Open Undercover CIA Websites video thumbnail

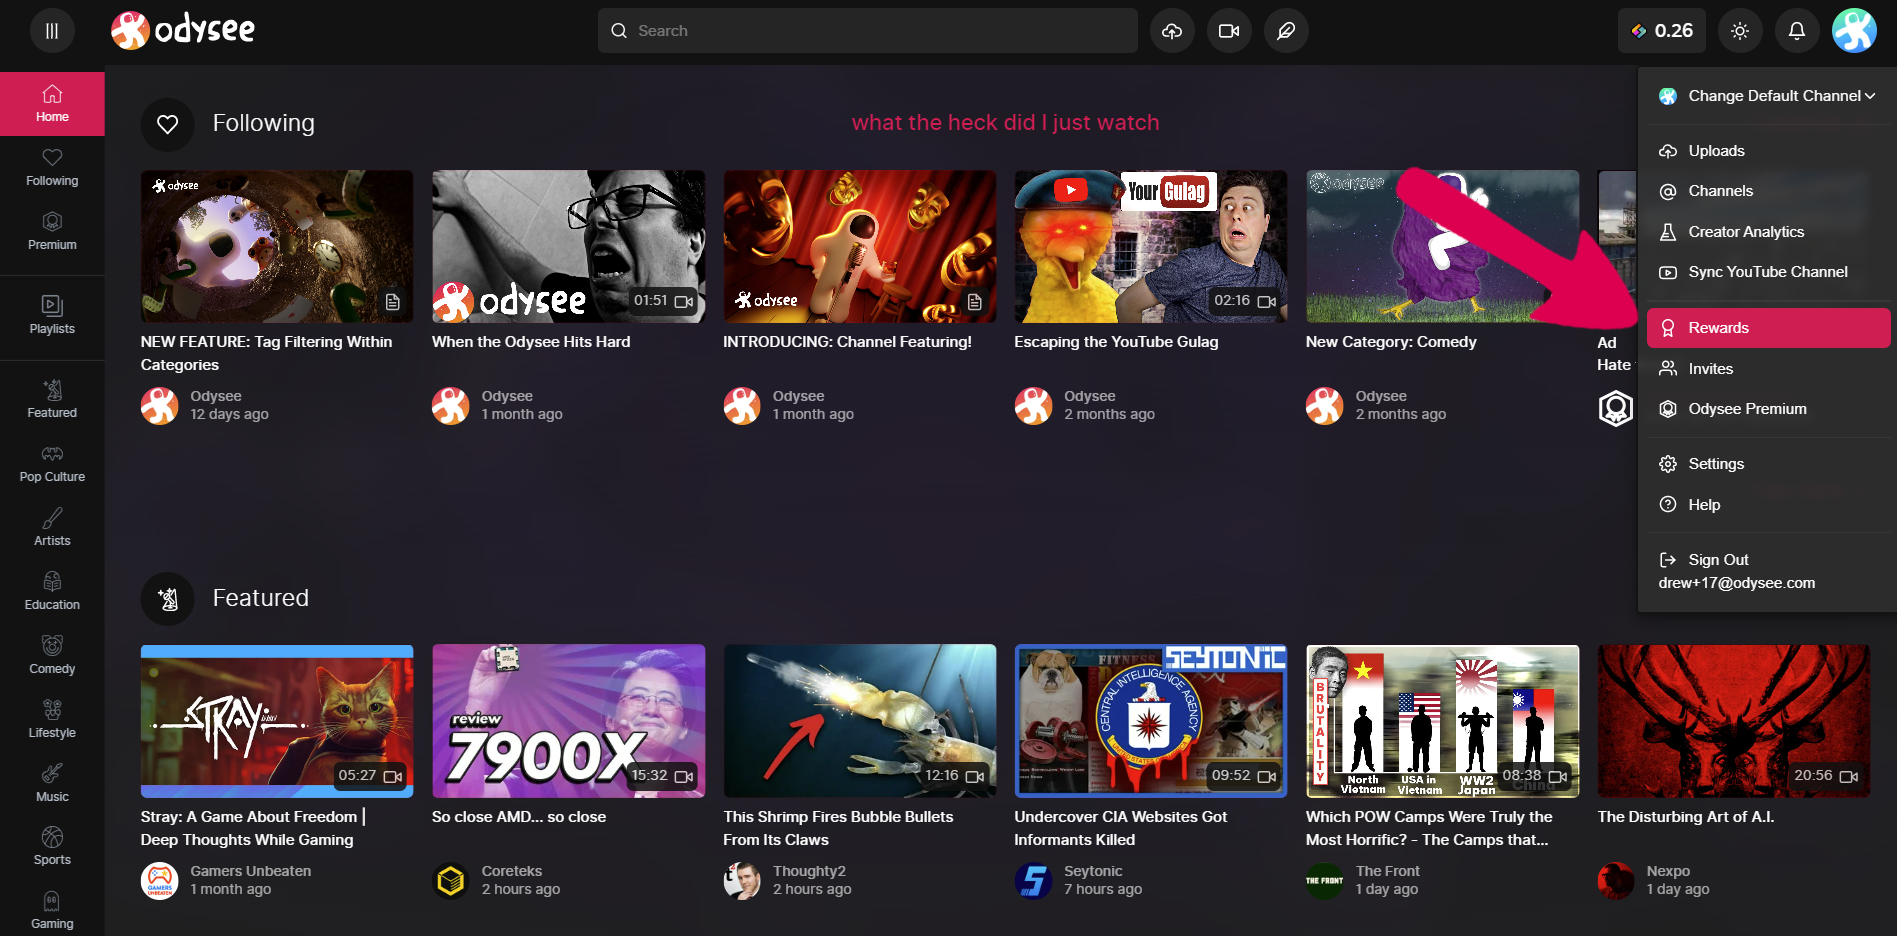(x=1151, y=721)
